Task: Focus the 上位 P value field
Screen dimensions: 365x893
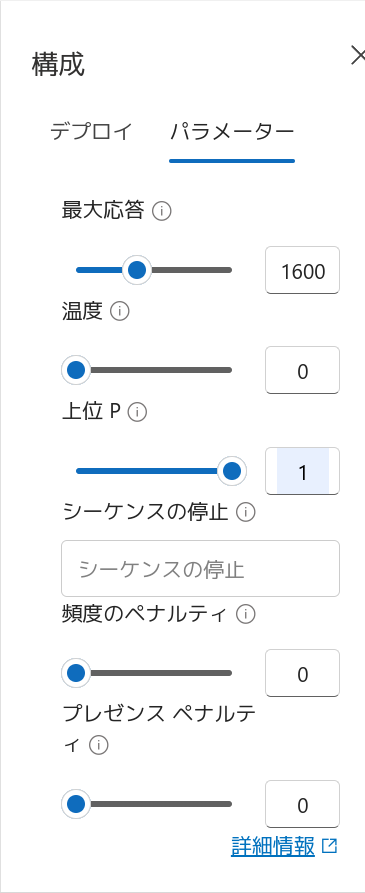Action: (302, 471)
